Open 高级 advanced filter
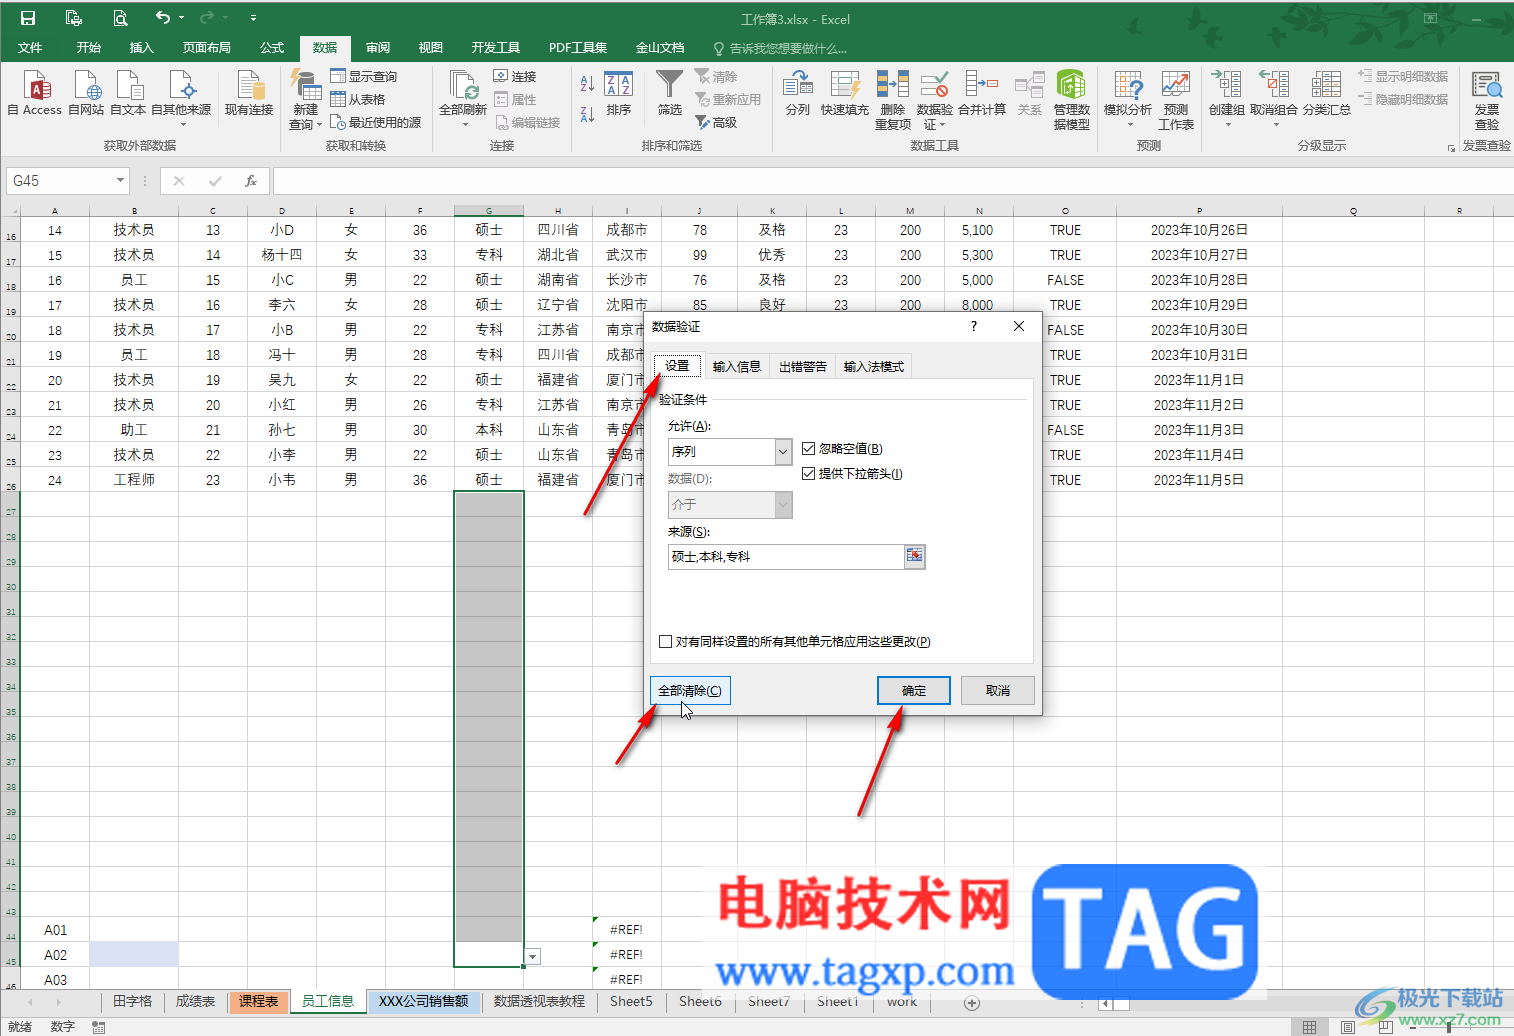1514x1036 pixels. [x=716, y=122]
